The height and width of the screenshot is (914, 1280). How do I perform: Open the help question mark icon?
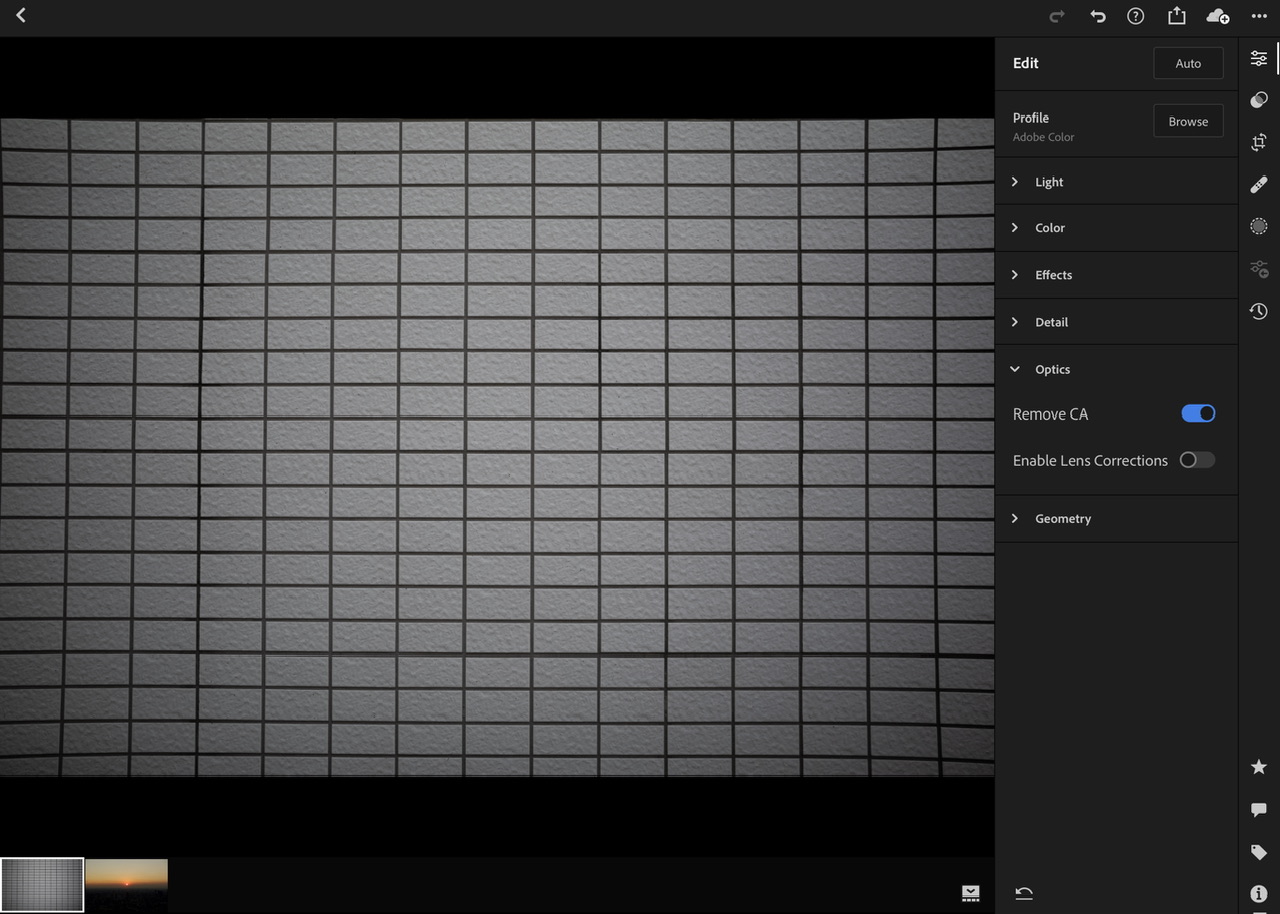1136,16
